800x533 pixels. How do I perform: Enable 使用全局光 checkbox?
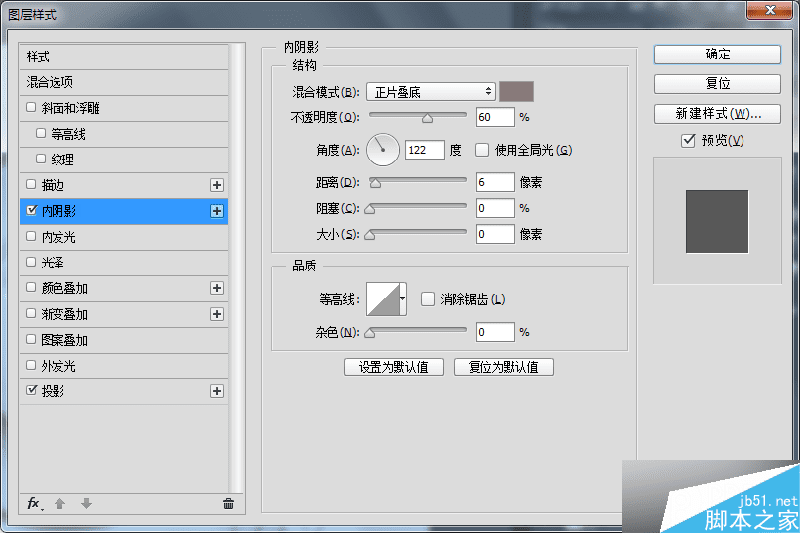pos(482,150)
